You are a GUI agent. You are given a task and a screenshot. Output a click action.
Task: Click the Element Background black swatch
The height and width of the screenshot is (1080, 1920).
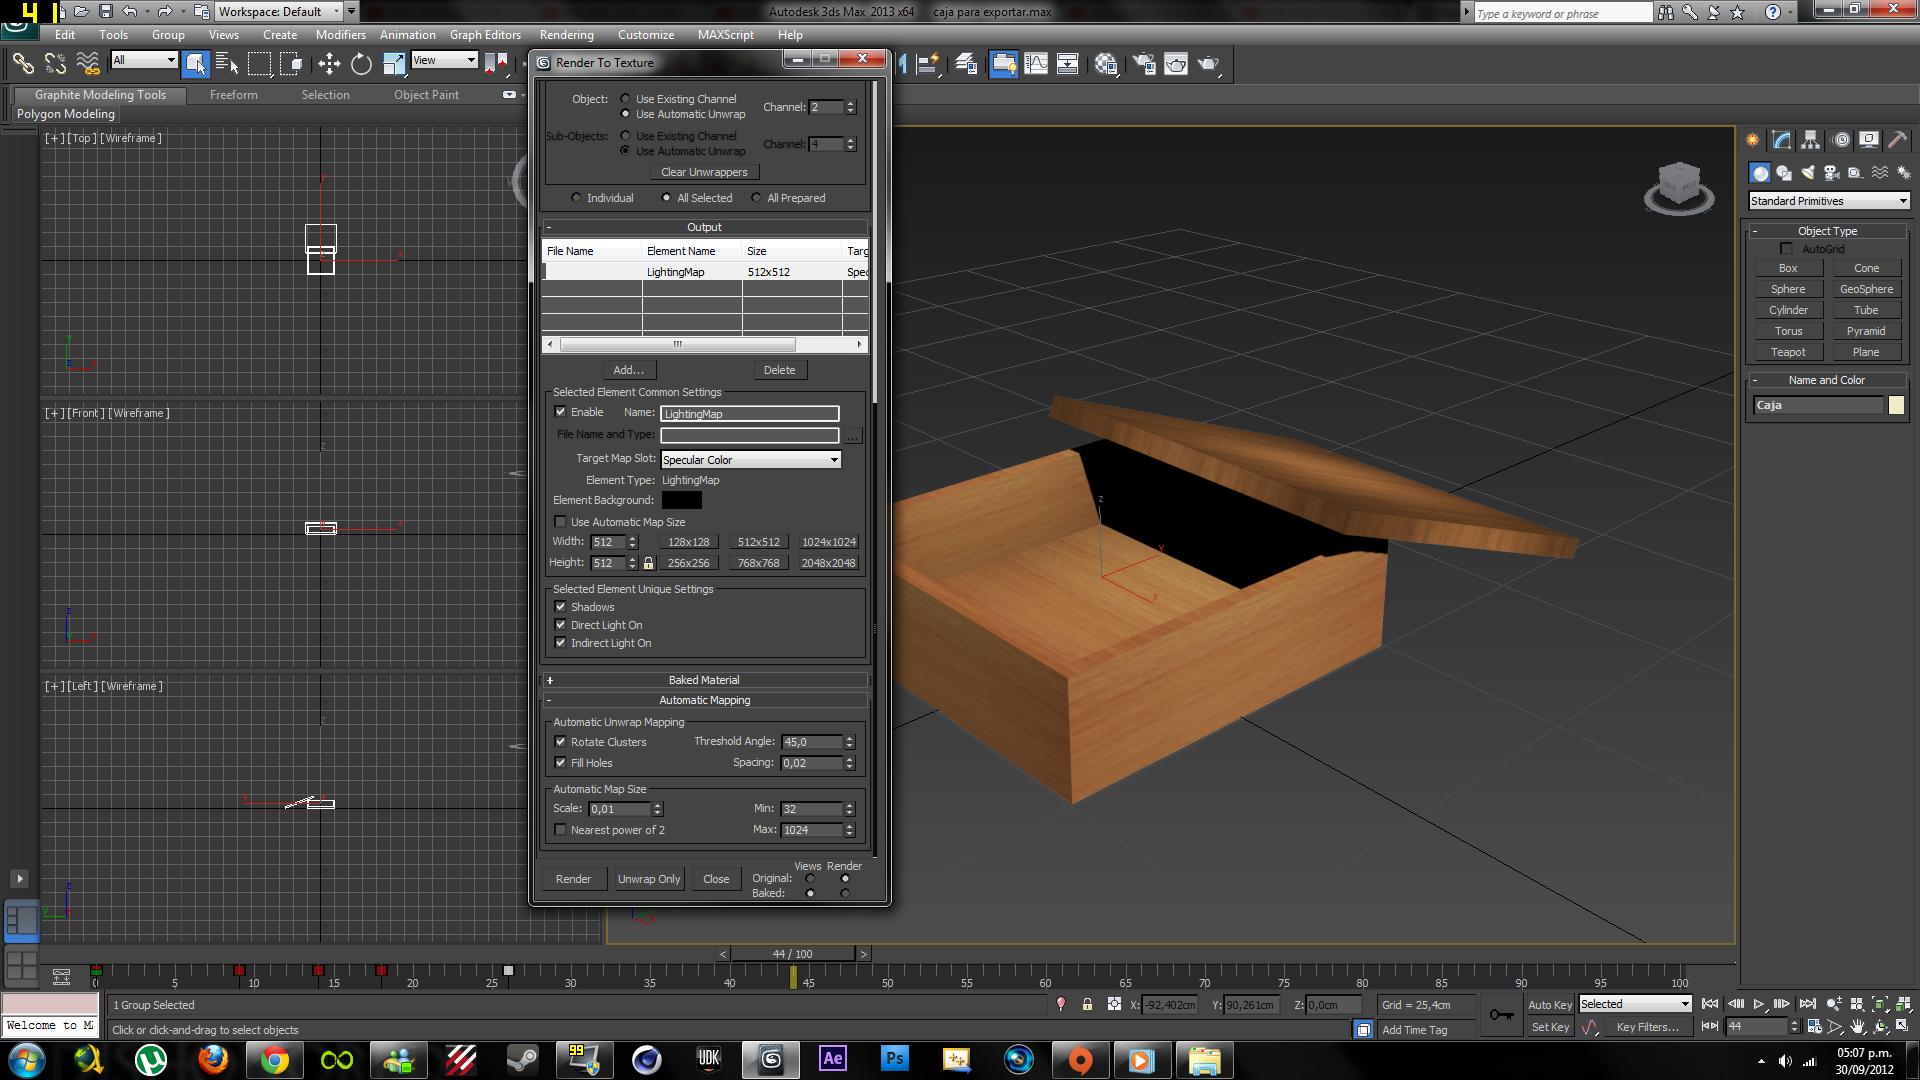pyautogui.click(x=681, y=500)
